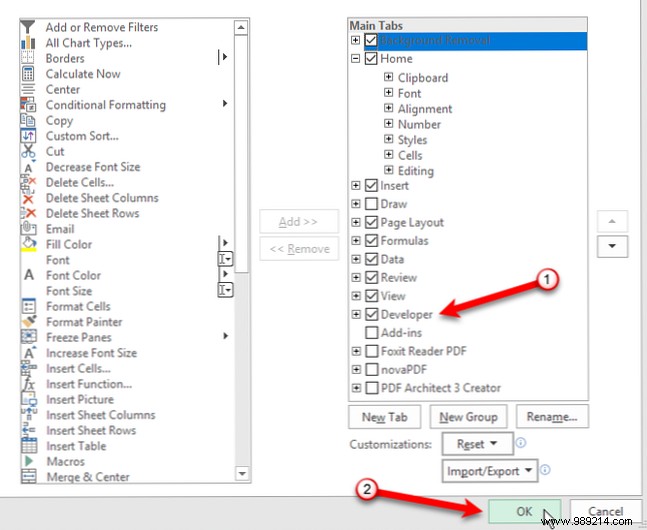
Task: Uncheck the Formulas checkbox
Action: [x=371, y=240]
